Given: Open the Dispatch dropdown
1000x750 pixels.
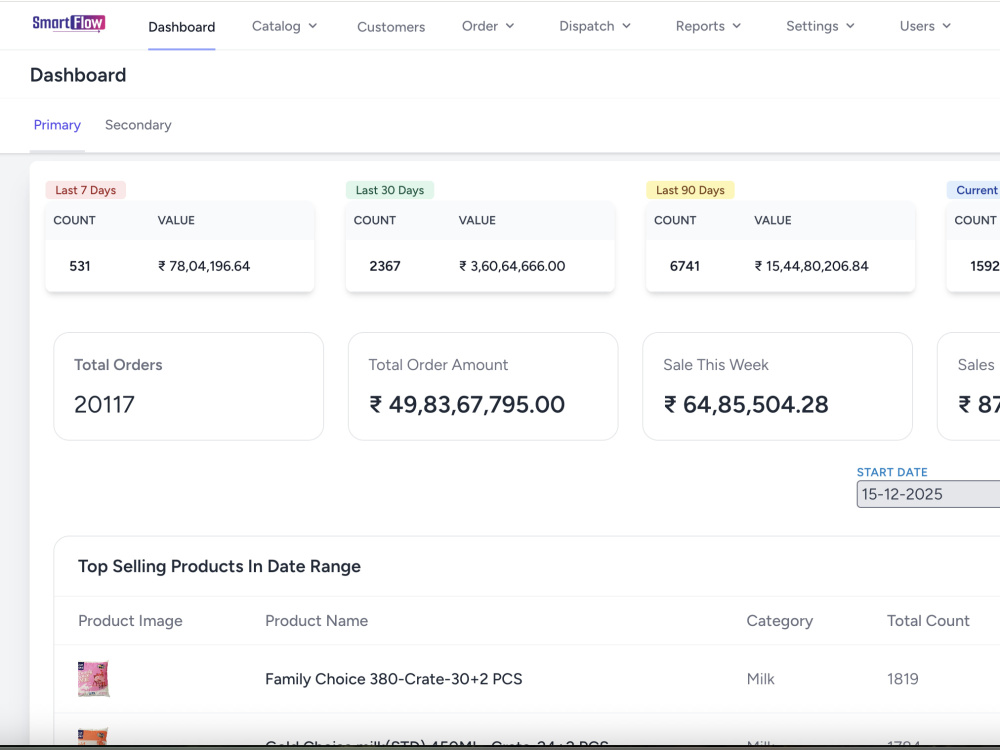Looking at the screenshot, I should [595, 26].
